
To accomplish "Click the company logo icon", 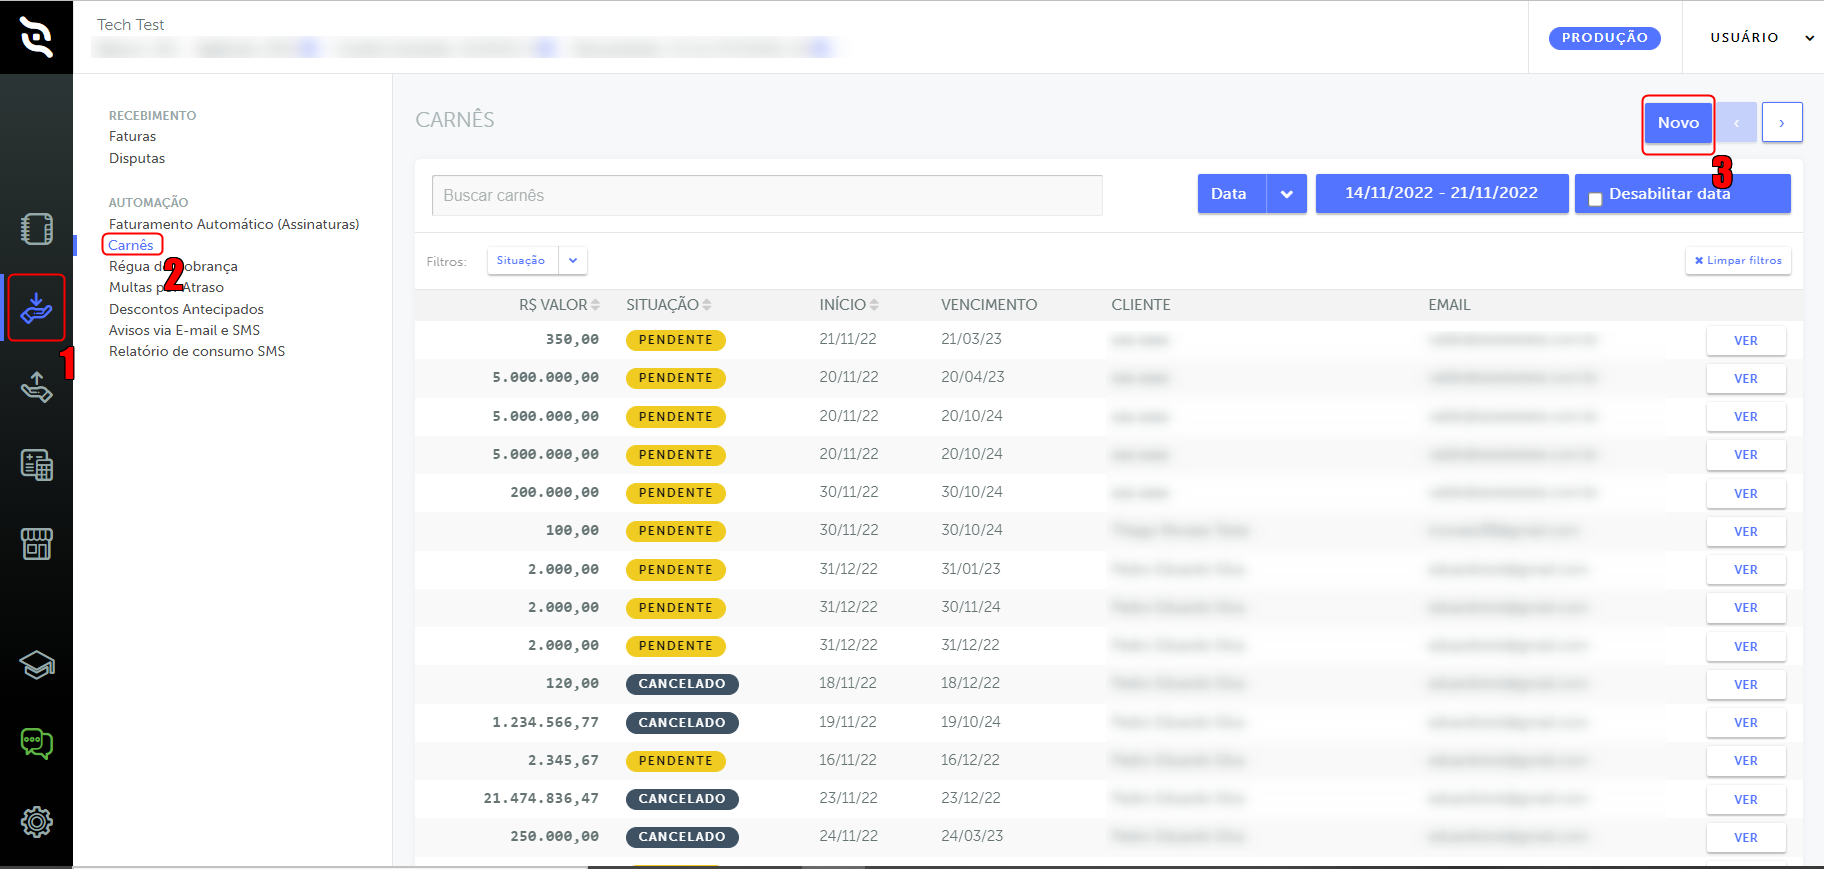I will 36,37.
